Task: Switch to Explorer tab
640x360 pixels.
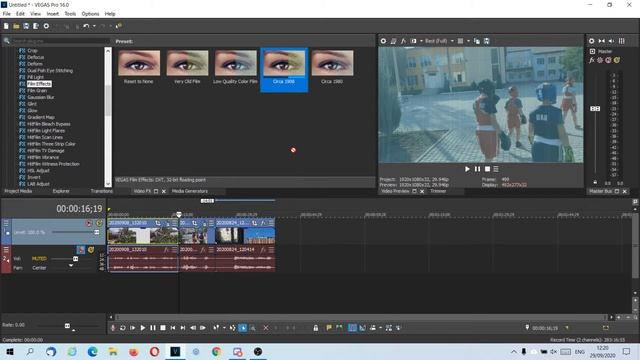Action: (x=61, y=191)
